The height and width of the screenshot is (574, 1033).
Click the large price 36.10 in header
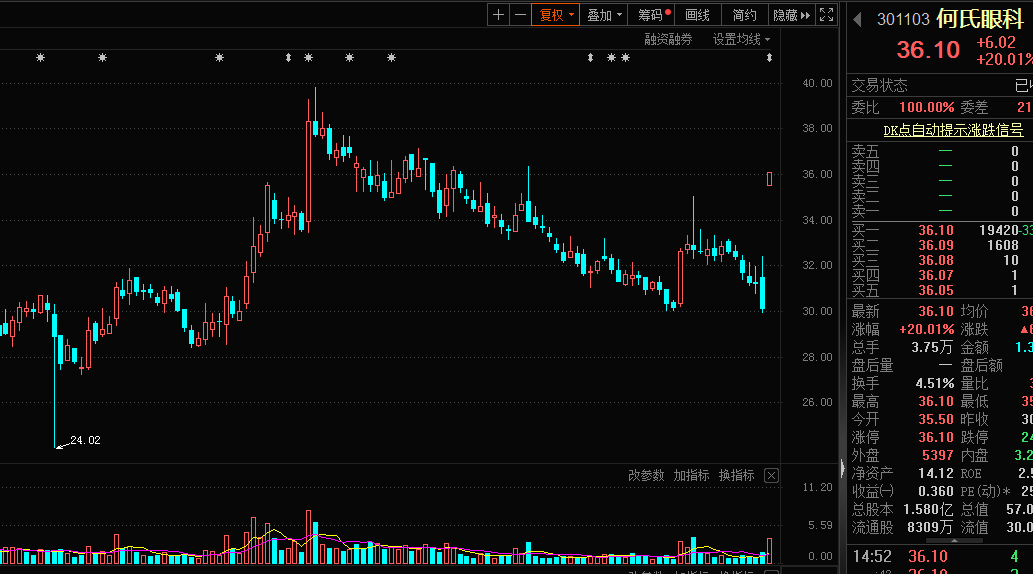[x=928, y=49]
